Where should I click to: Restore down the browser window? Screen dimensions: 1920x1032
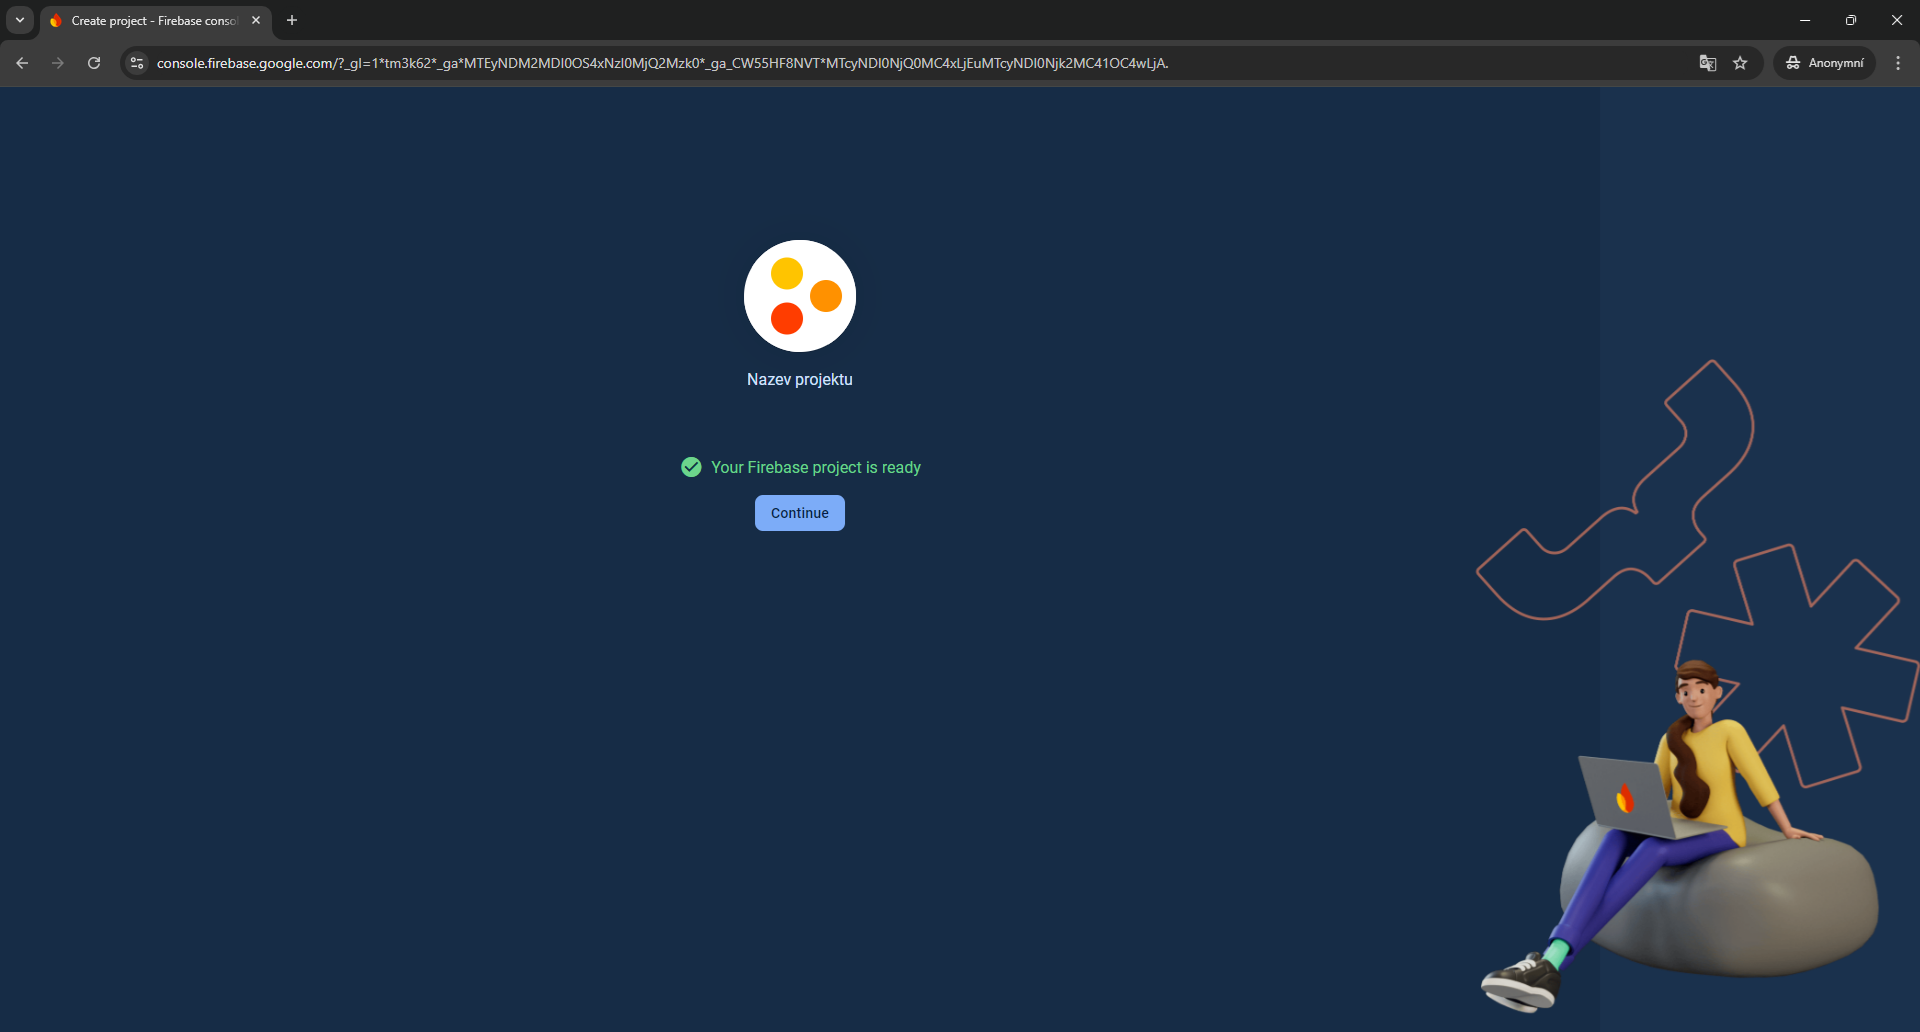pos(1851,20)
